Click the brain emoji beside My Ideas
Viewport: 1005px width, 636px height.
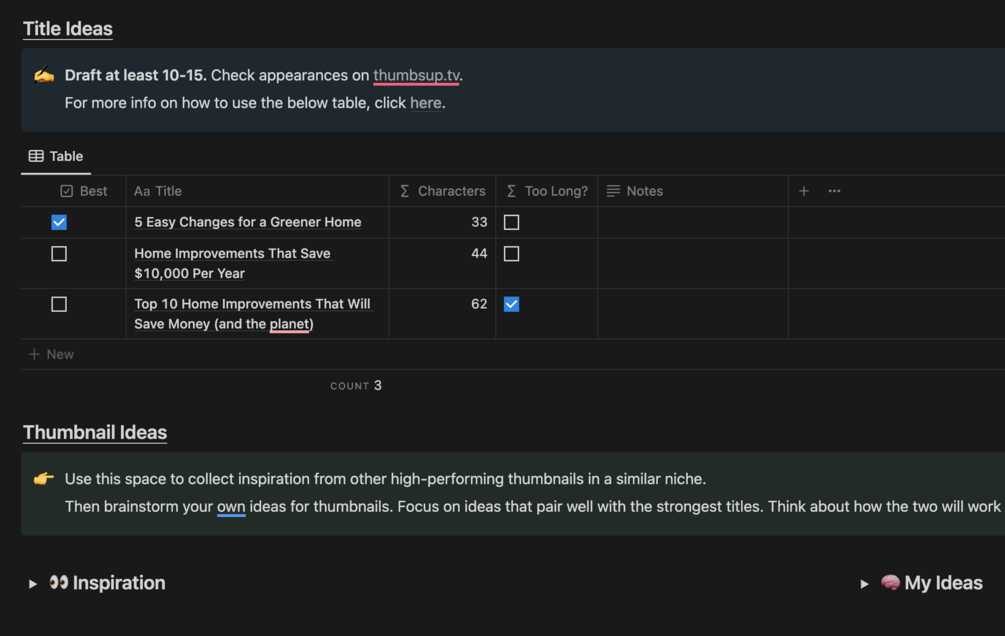tap(890, 582)
